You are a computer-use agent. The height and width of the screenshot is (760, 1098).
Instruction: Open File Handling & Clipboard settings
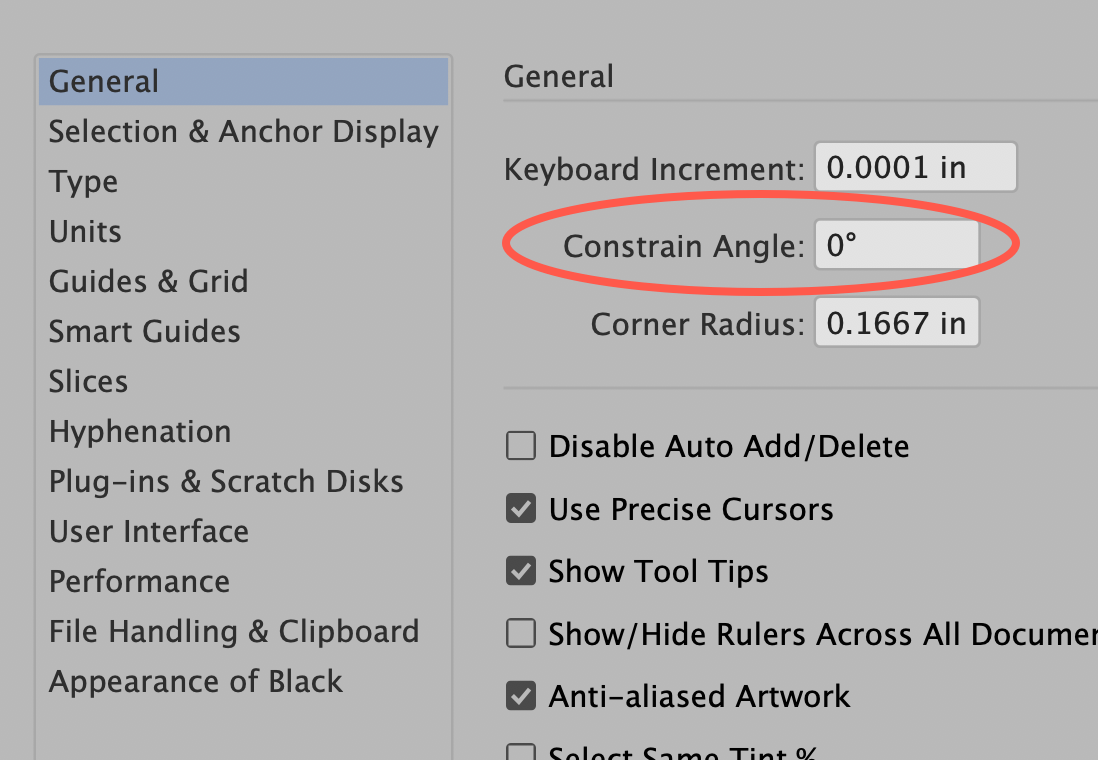pyautogui.click(x=234, y=631)
